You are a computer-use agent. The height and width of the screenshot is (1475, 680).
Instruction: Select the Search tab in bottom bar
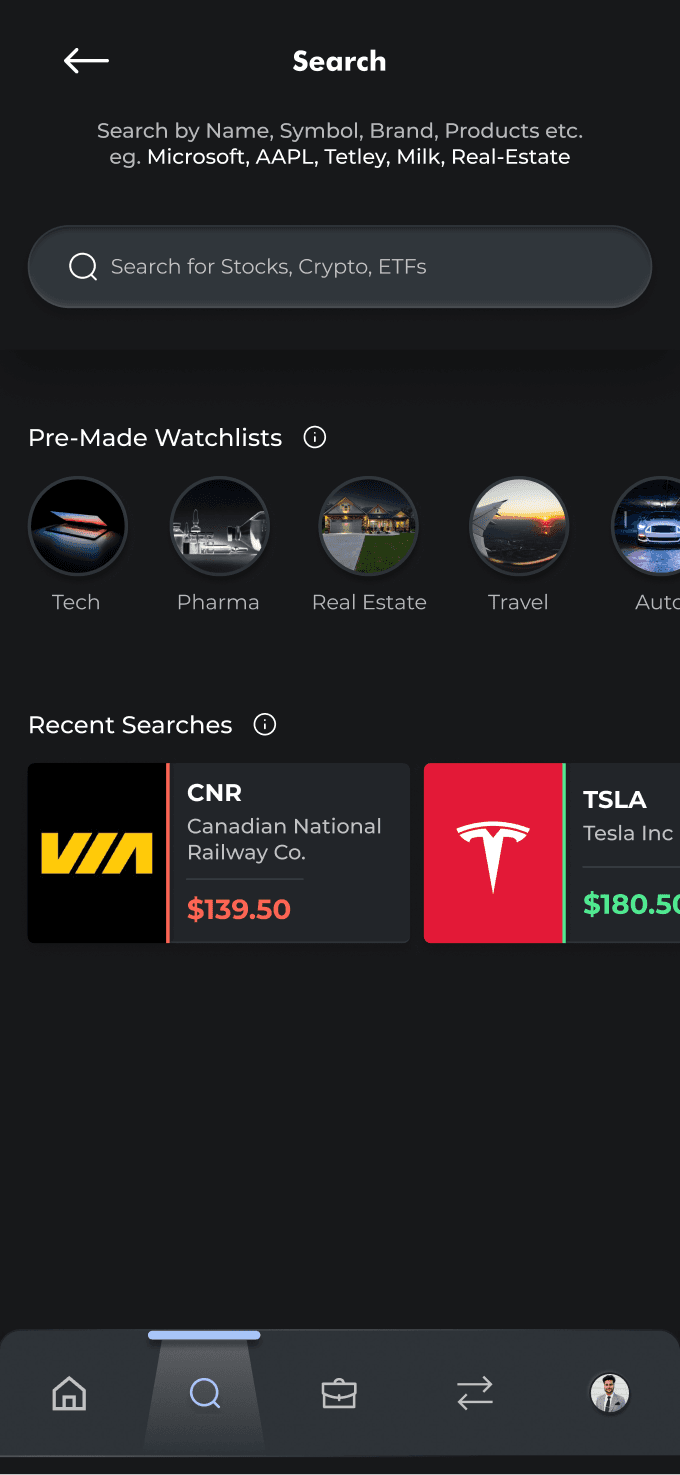click(x=204, y=1393)
